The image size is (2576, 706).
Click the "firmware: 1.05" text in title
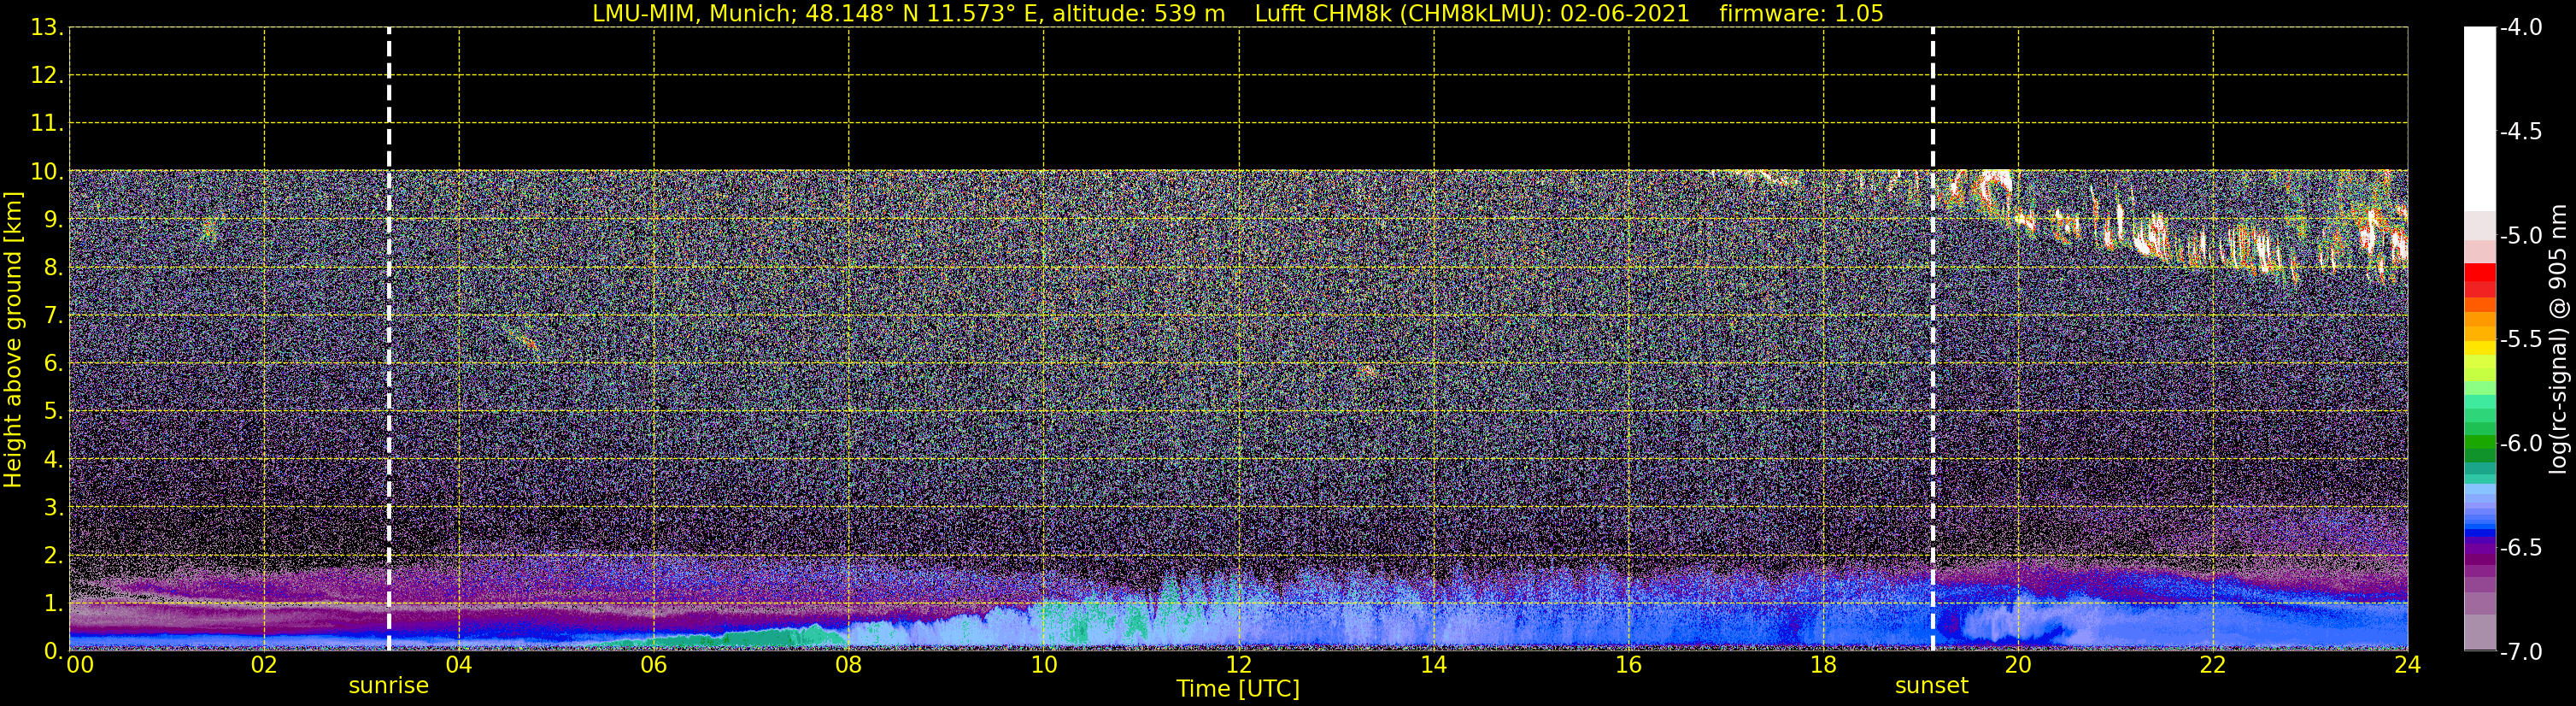coord(1801,14)
